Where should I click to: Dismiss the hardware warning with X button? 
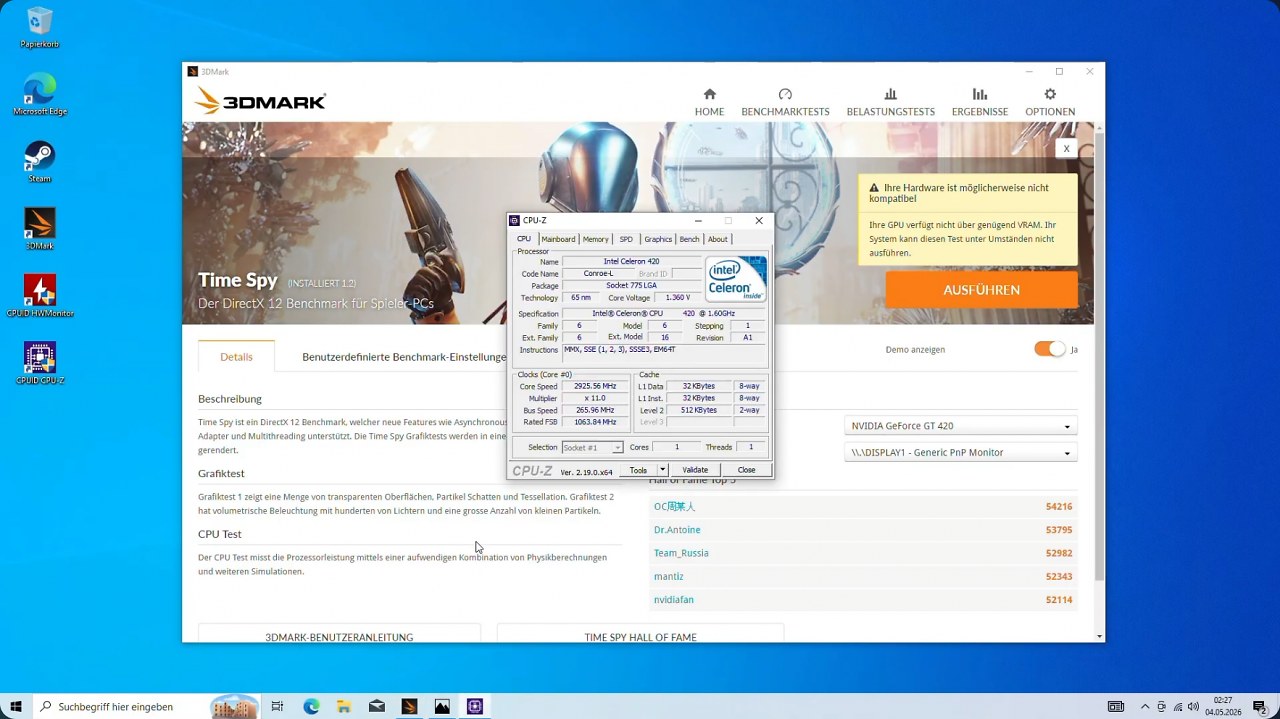click(1066, 148)
